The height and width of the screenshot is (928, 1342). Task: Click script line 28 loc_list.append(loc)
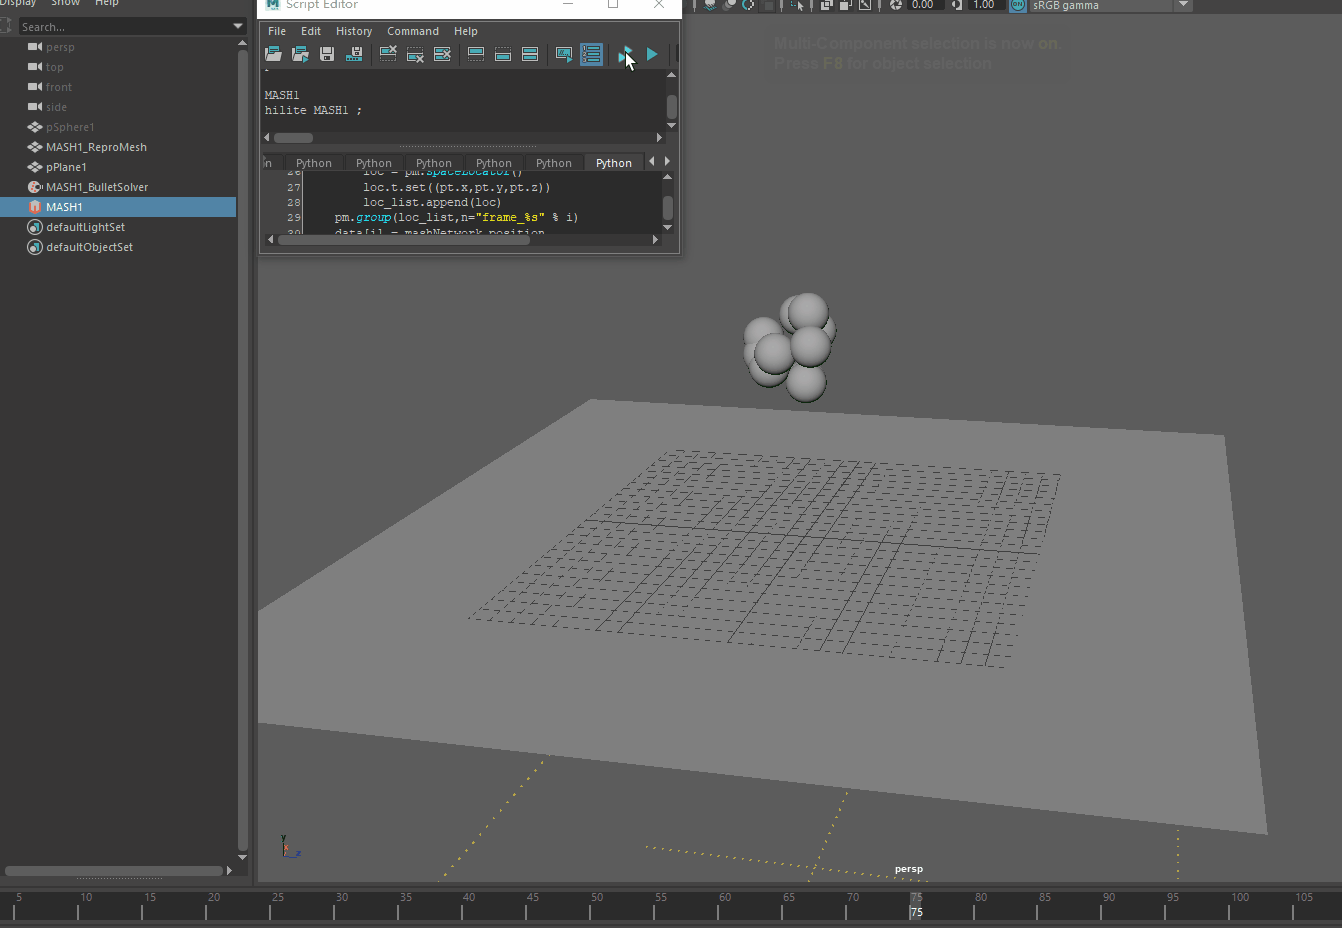tap(432, 202)
